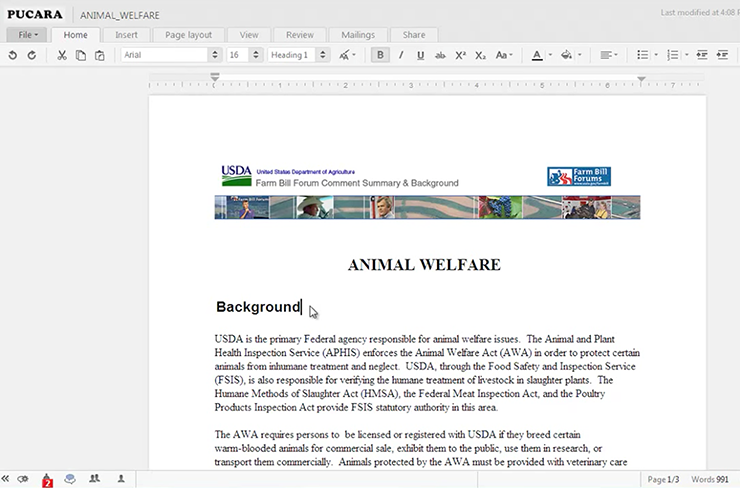Toggle underline formatting

420,55
